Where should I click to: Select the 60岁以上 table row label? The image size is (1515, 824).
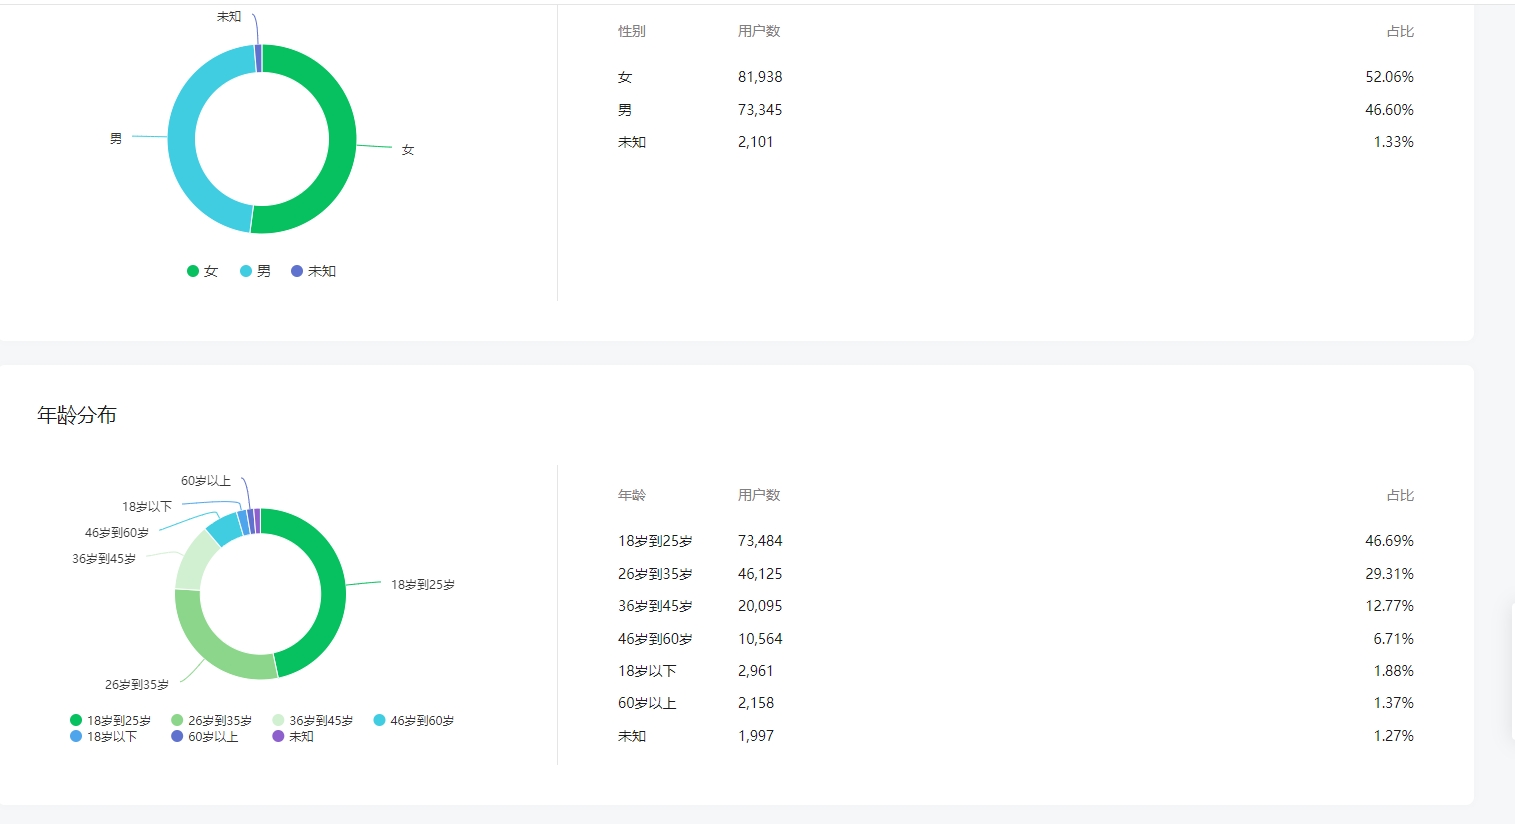647,703
